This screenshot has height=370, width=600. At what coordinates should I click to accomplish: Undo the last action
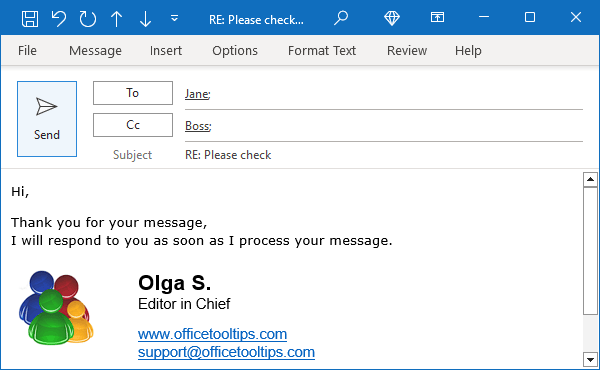pos(59,18)
